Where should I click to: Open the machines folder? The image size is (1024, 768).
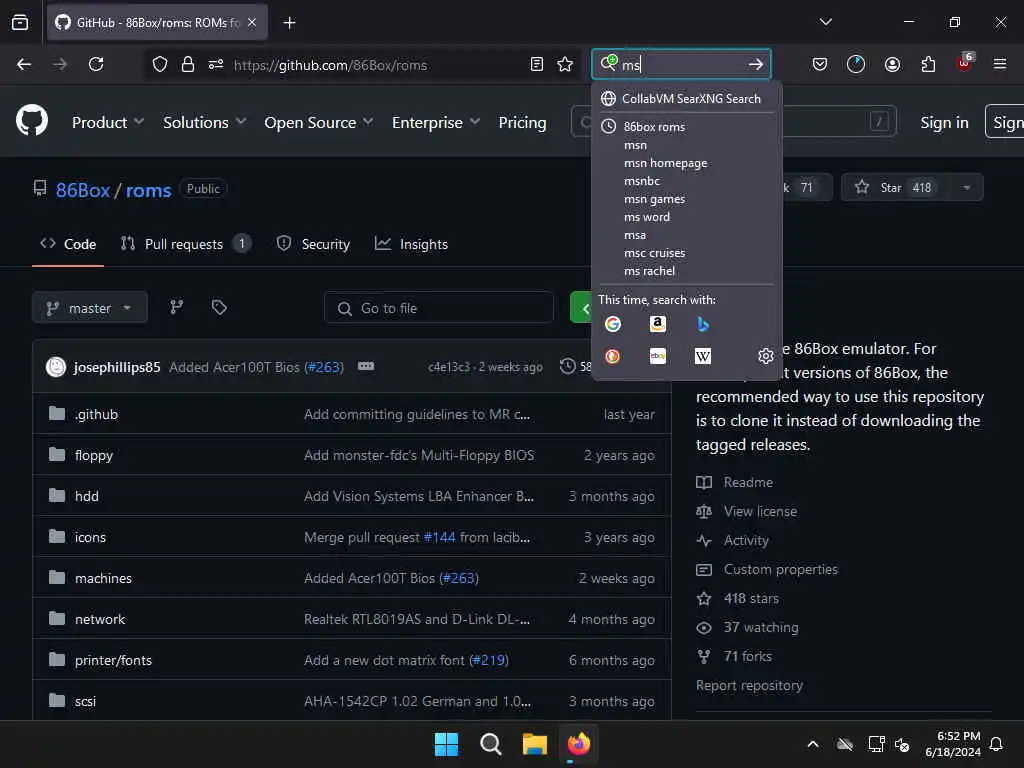103,578
